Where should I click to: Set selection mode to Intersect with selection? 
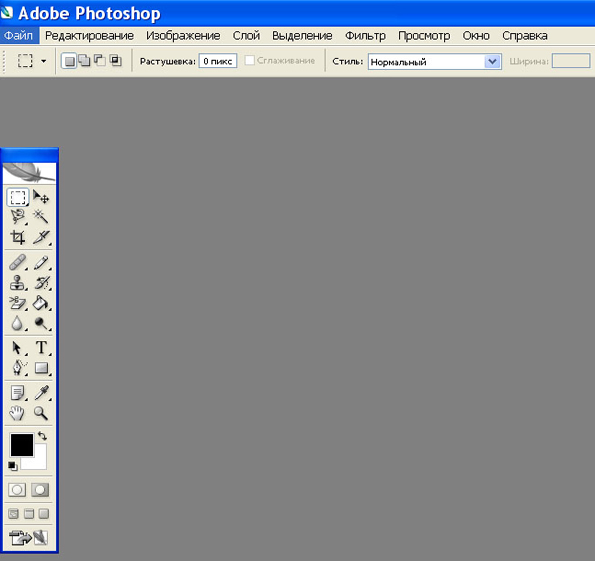point(115,61)
